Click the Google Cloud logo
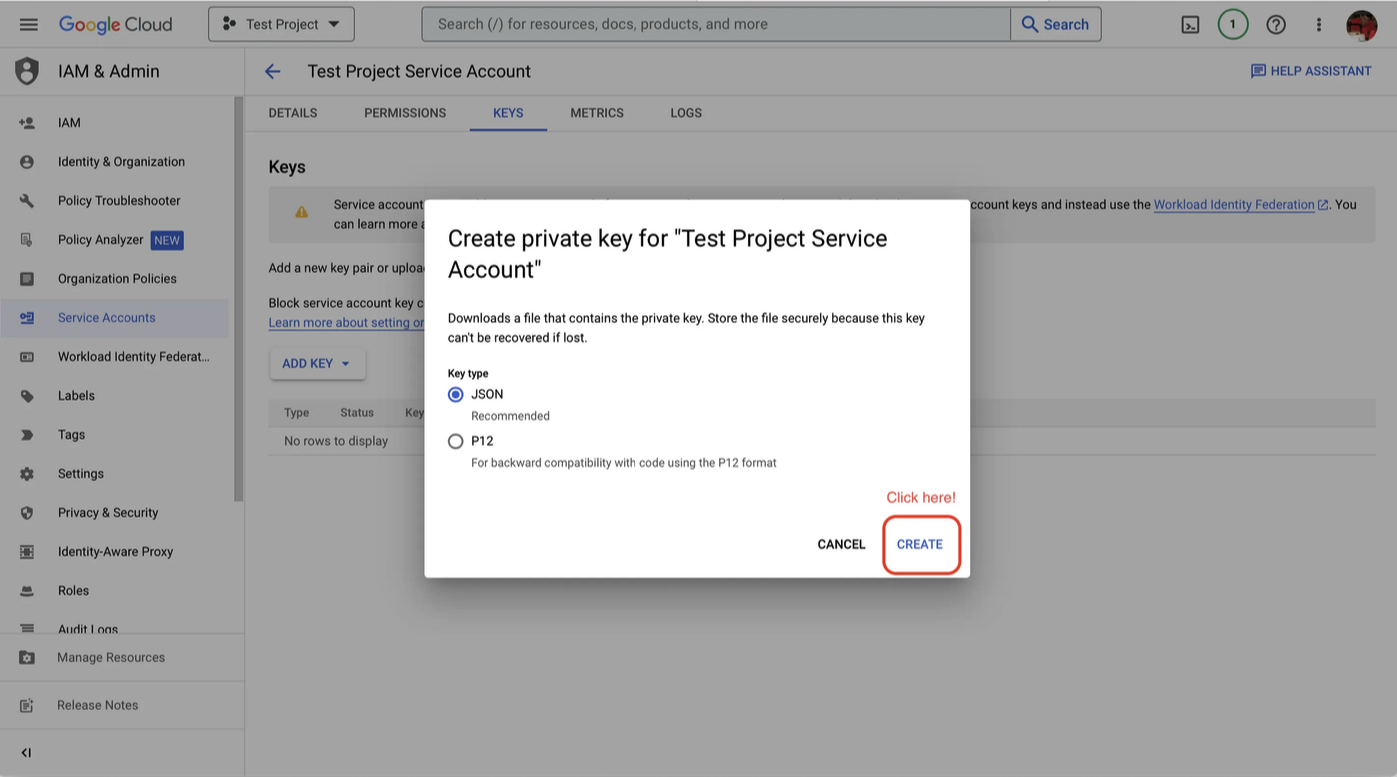Image resolution: width=1397 pixels, height=777 pixels. click(x=115, y=24)
